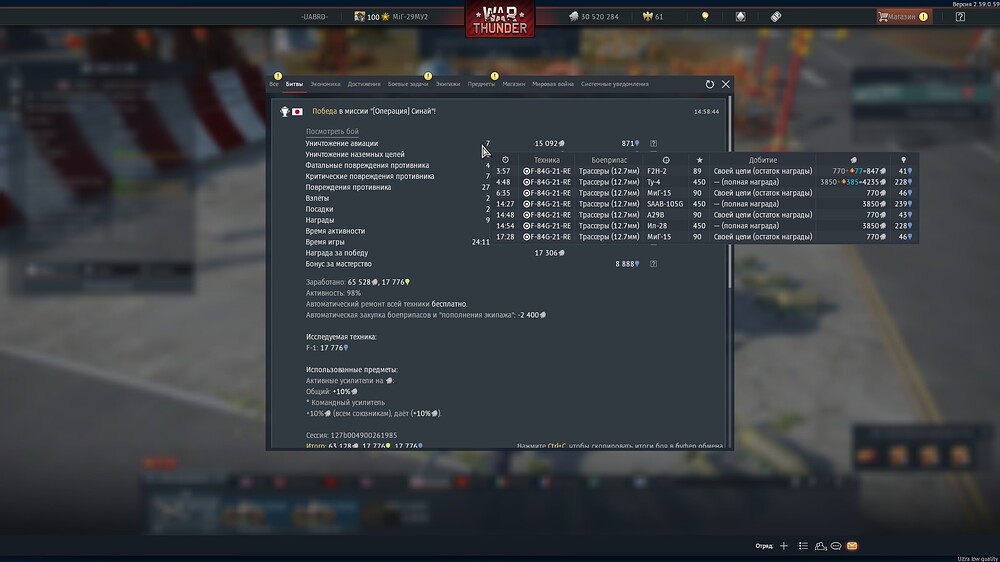
Task: Open the Достижения tab
Action: click(364, 84)
